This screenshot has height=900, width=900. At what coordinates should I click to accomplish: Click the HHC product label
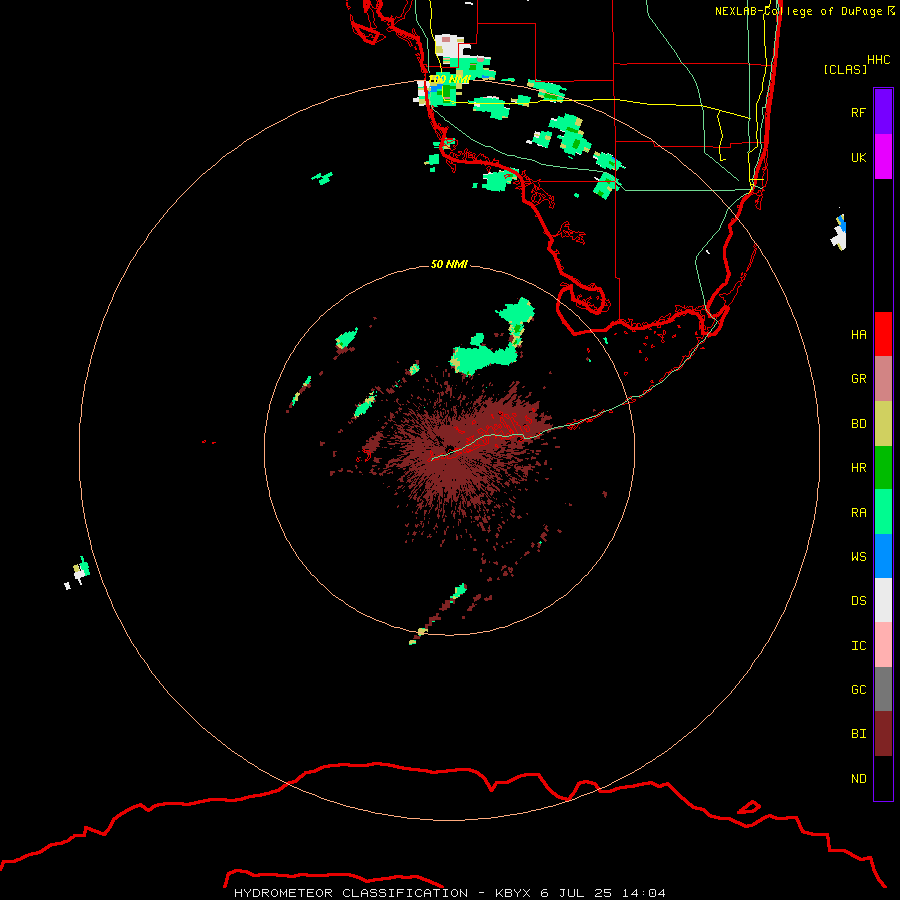[879, 60]
